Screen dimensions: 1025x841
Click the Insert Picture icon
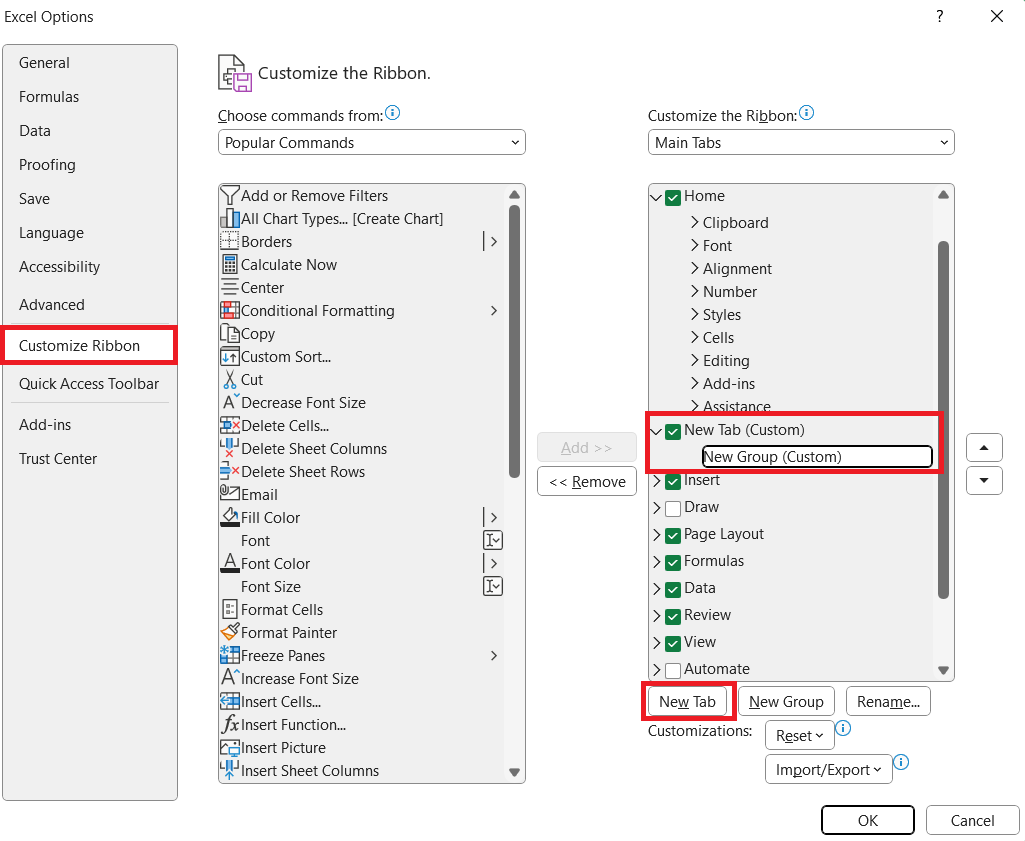[x=229, y=748]
